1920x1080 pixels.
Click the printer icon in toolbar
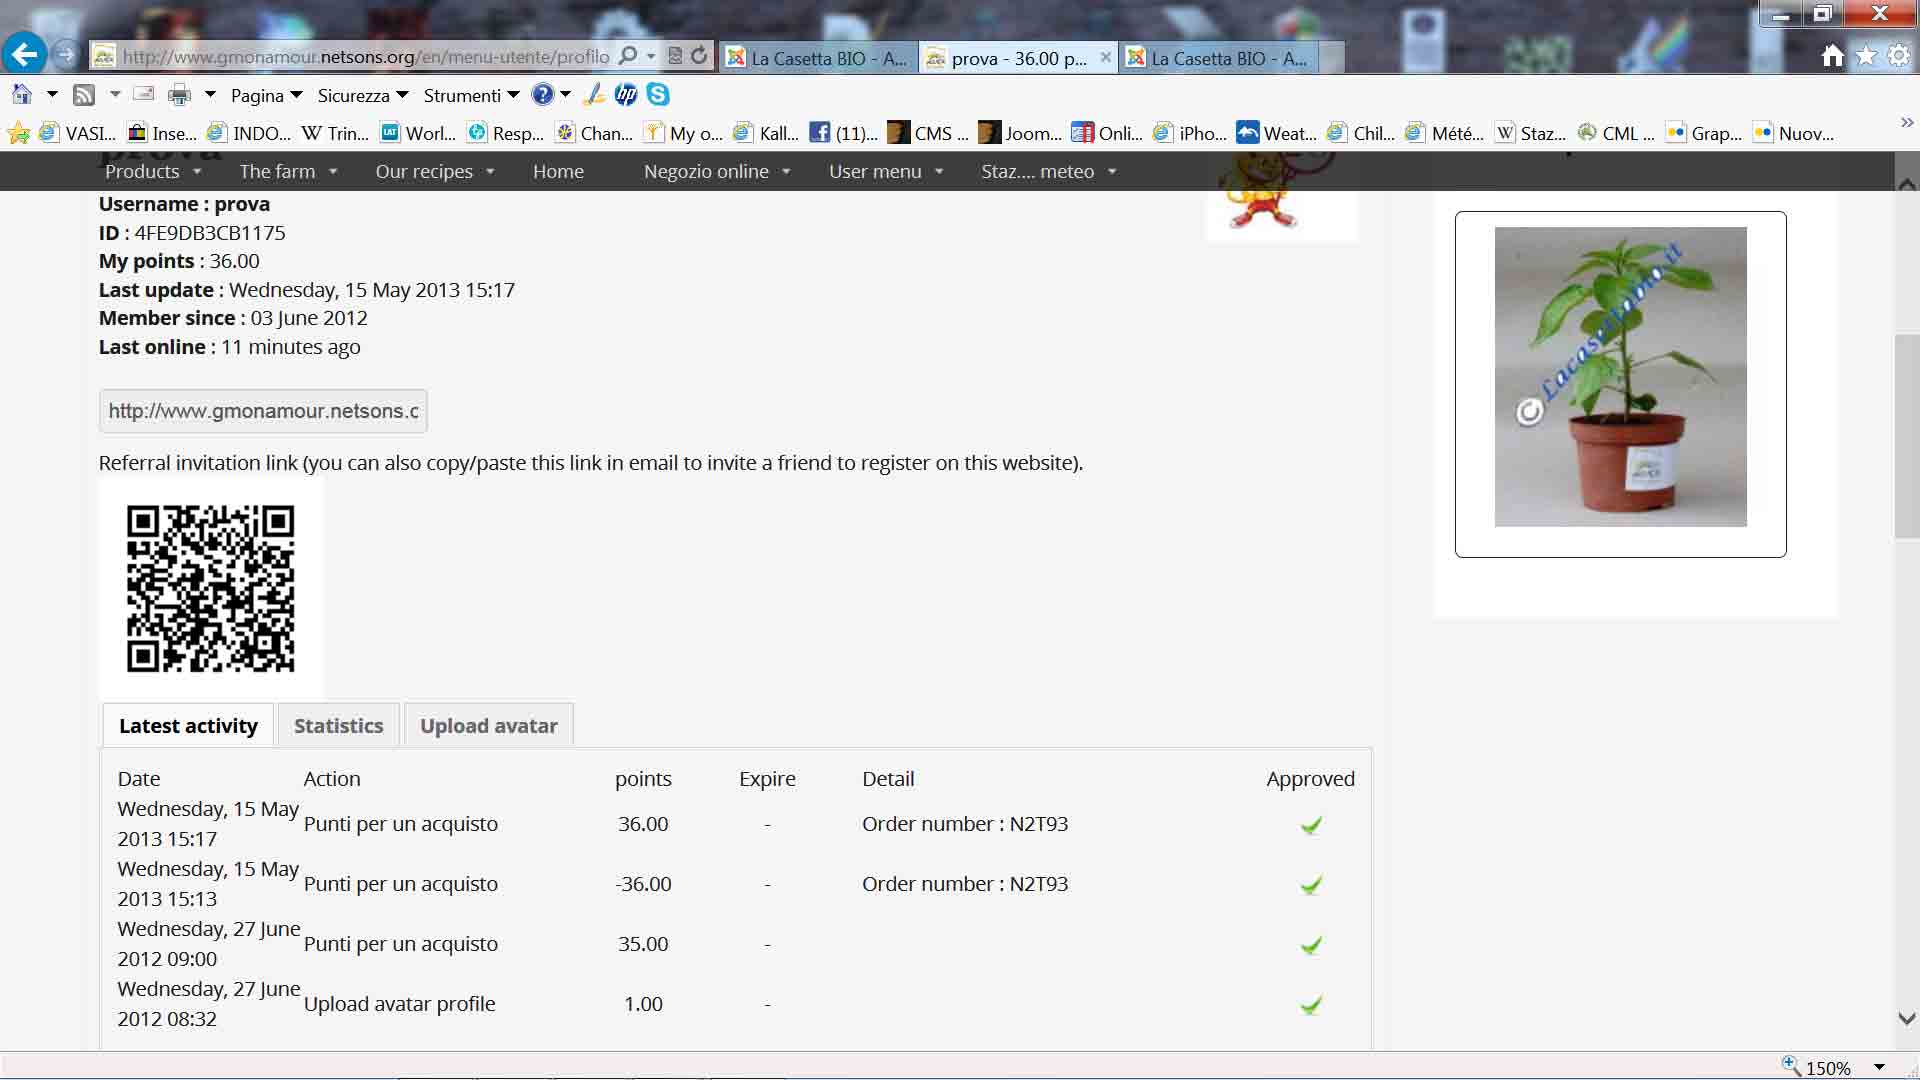click(x=179, y=95)
